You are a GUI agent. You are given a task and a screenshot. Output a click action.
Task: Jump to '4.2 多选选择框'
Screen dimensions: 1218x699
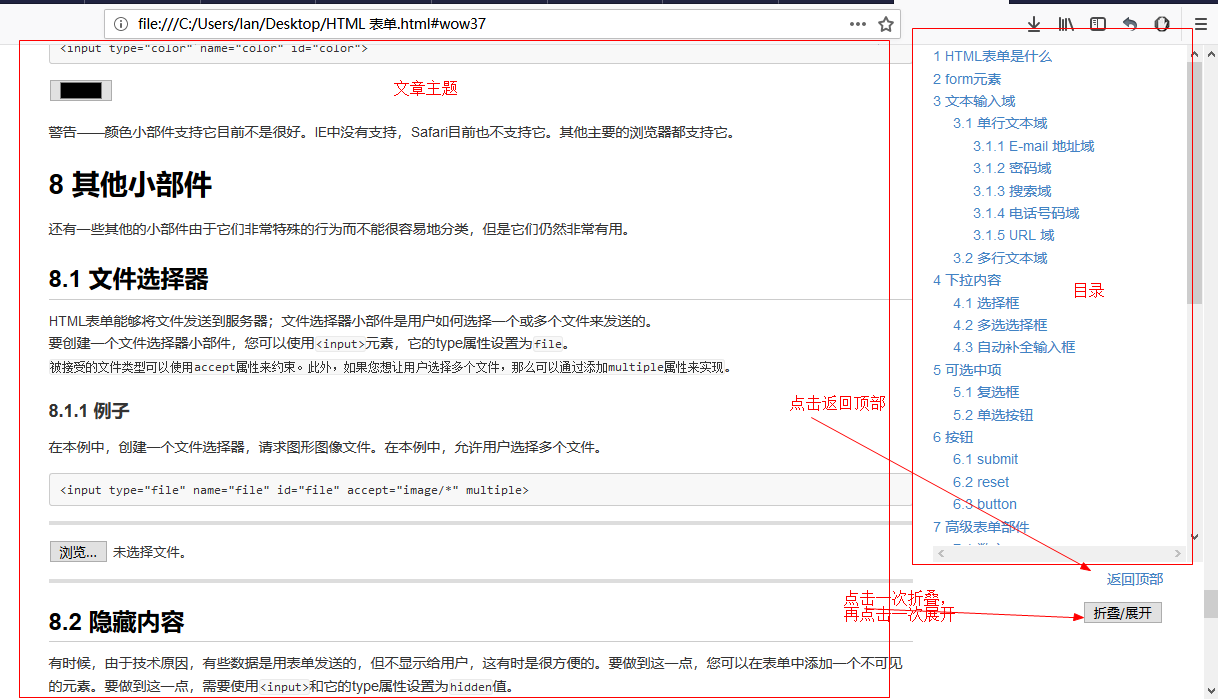[1000, 325]
